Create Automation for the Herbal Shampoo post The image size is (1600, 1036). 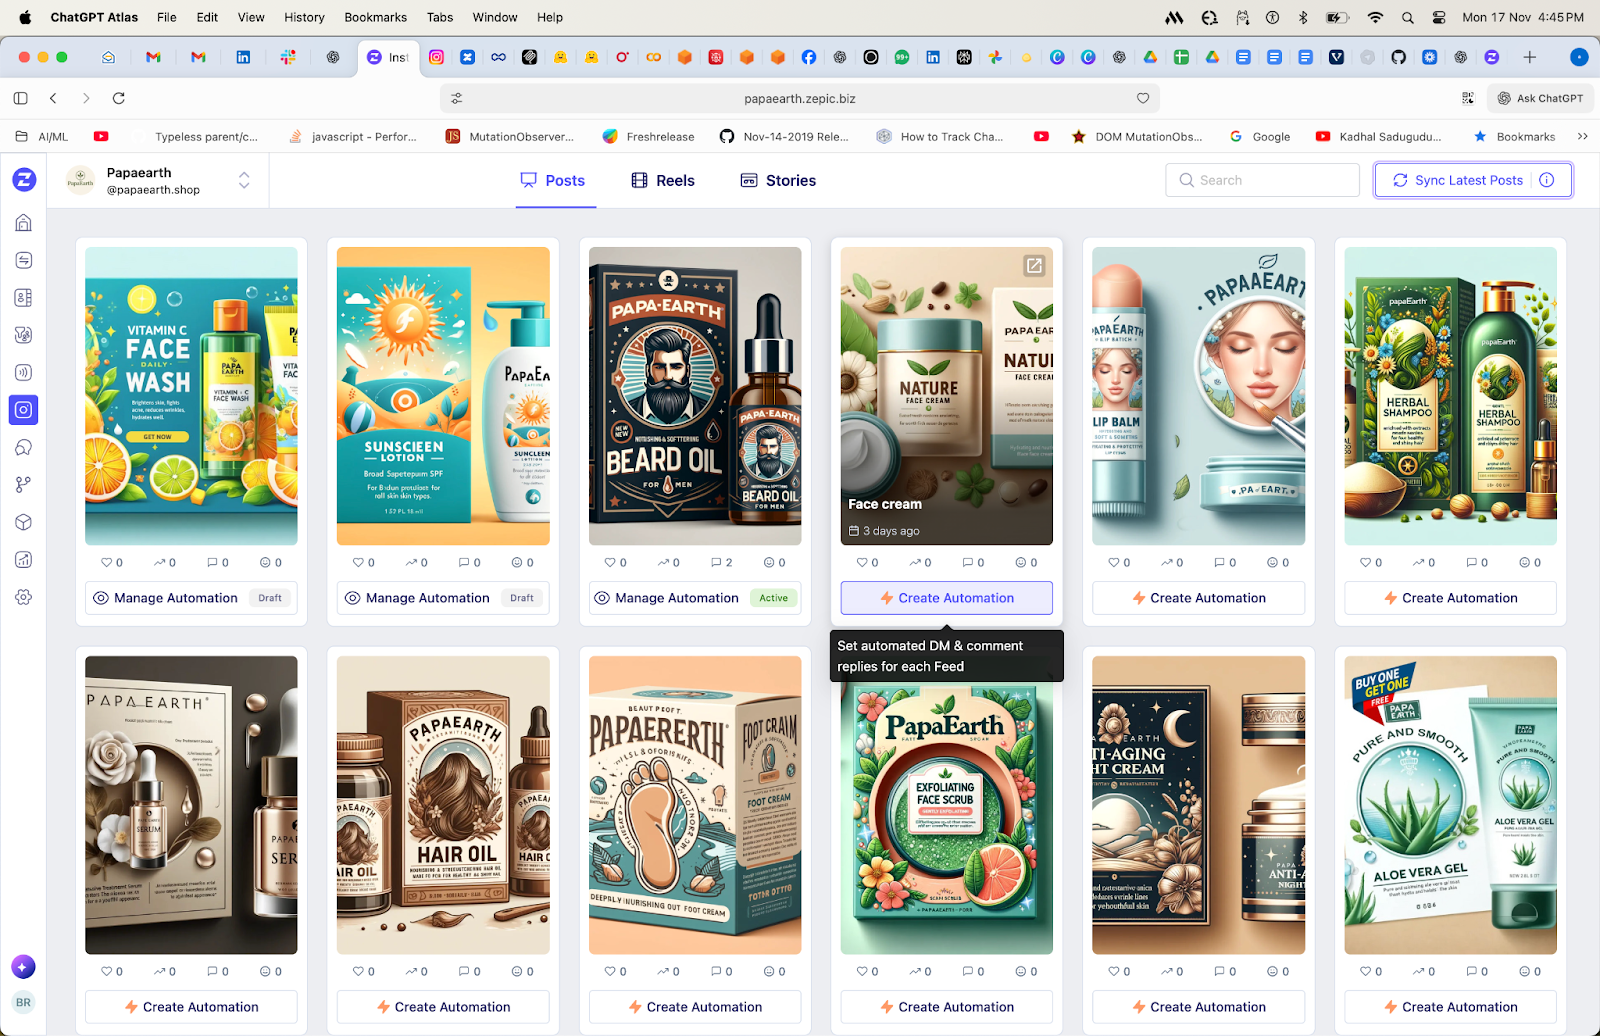pyautogui.click(x=1450, y=598)
